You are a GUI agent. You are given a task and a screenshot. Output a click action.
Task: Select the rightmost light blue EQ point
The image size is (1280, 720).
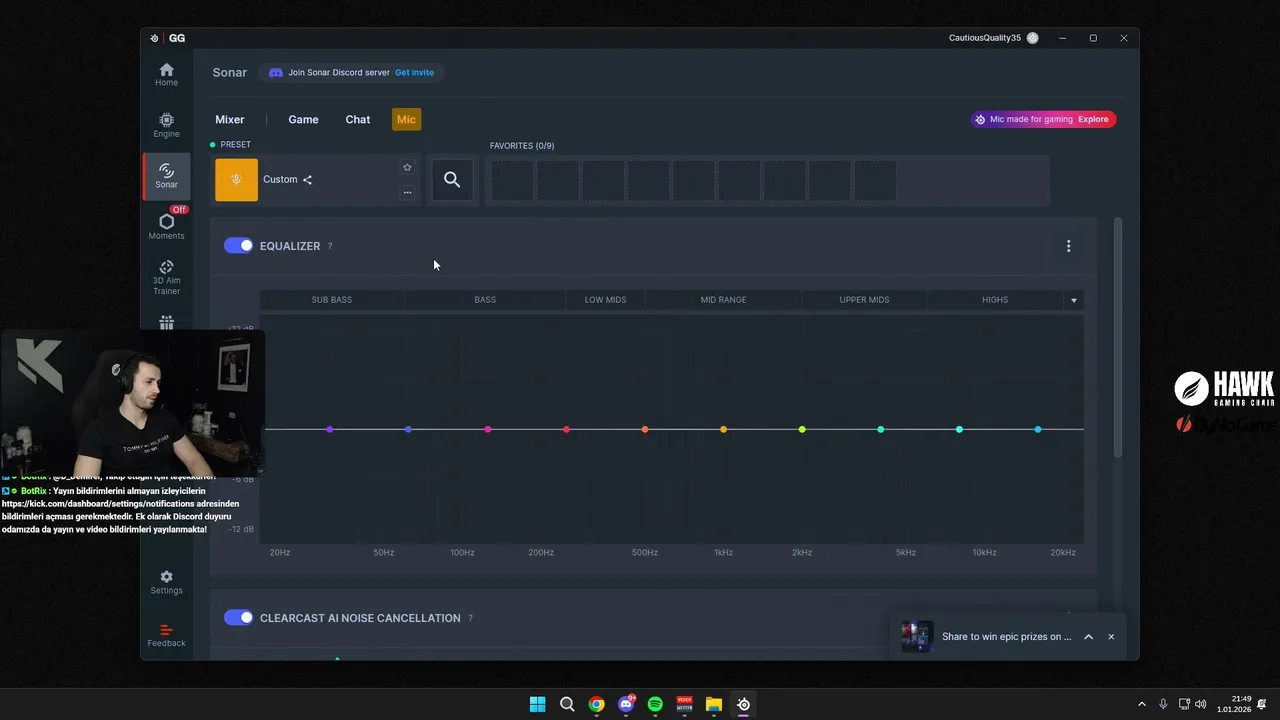pos(1038,429)
